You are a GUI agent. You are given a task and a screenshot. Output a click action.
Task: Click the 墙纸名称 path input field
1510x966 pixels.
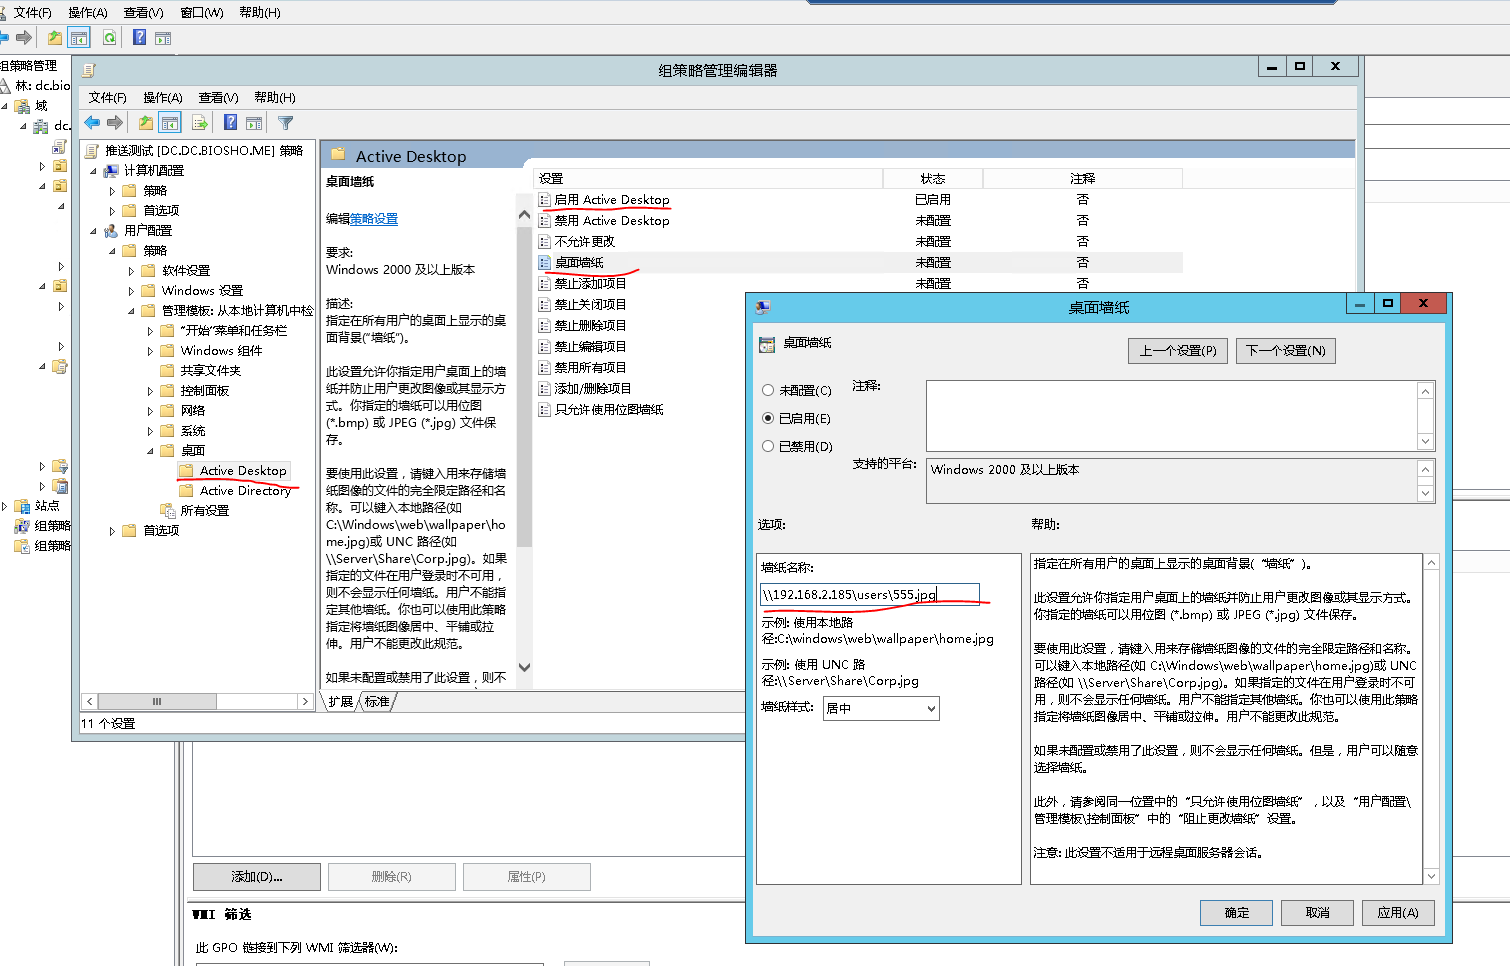tap(868, 595)
